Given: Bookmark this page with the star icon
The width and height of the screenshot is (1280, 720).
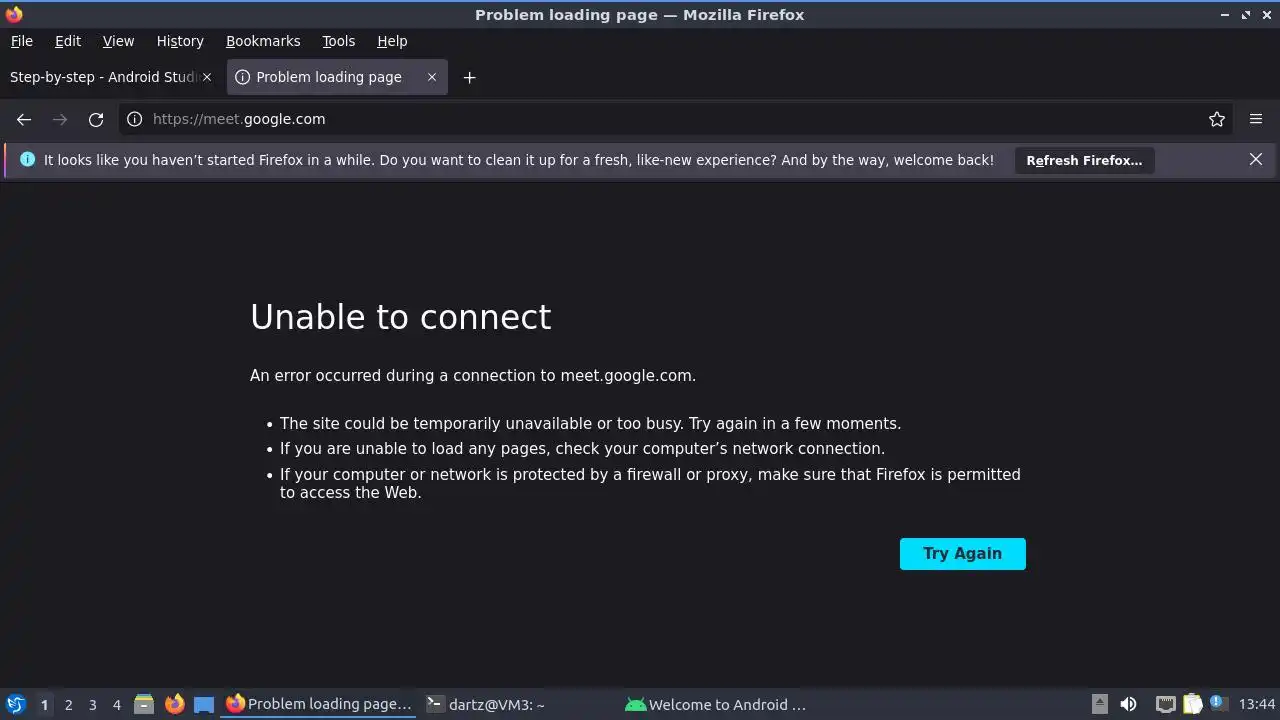Looking at the screenshot, I should point(1217,119).
